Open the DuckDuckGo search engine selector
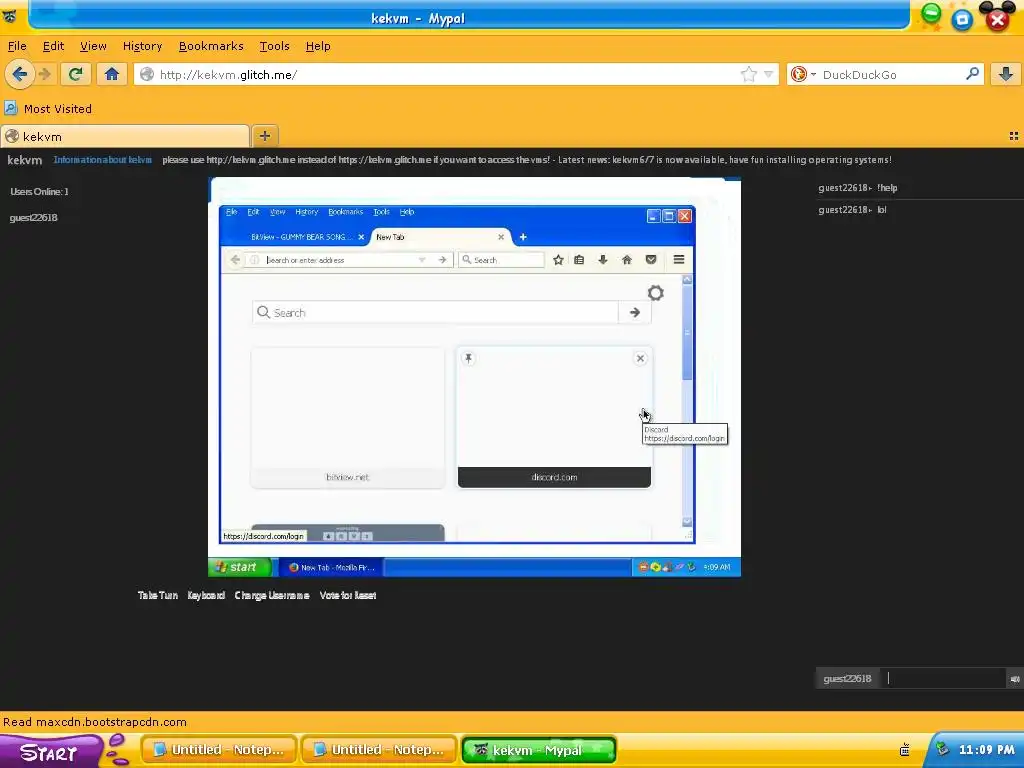Screen dimensions: 1024x768 click(803, 74)
